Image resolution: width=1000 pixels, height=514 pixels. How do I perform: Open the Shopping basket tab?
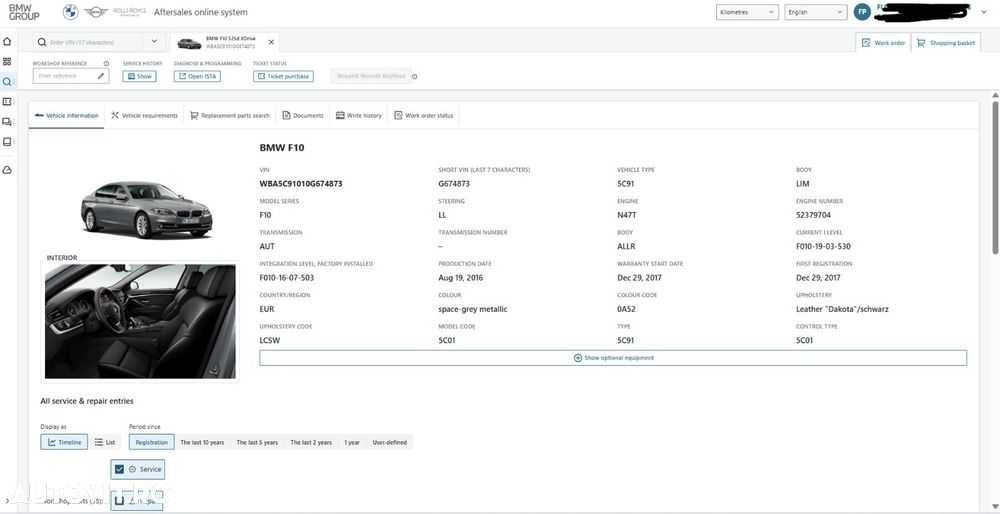click(946, 43)
